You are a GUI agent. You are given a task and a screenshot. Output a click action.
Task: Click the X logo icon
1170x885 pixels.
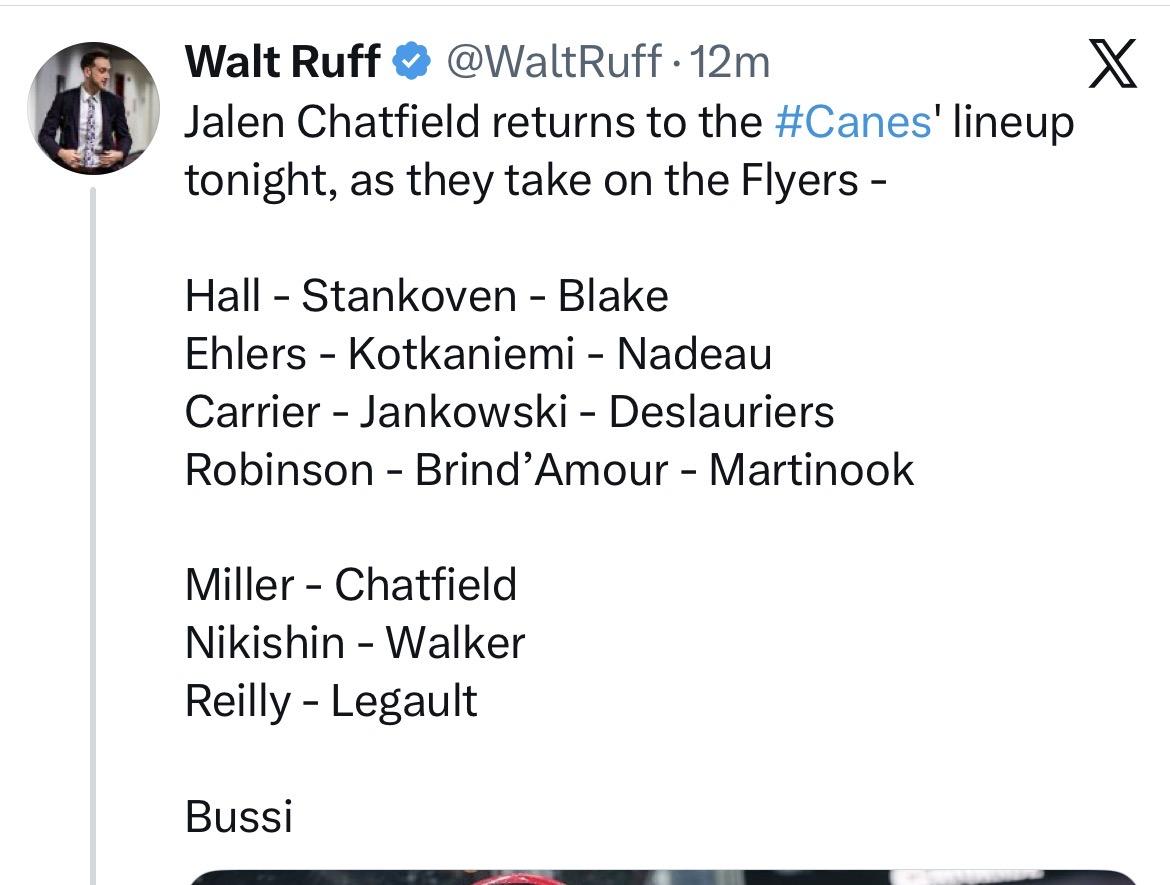(x=1110, y=66)
